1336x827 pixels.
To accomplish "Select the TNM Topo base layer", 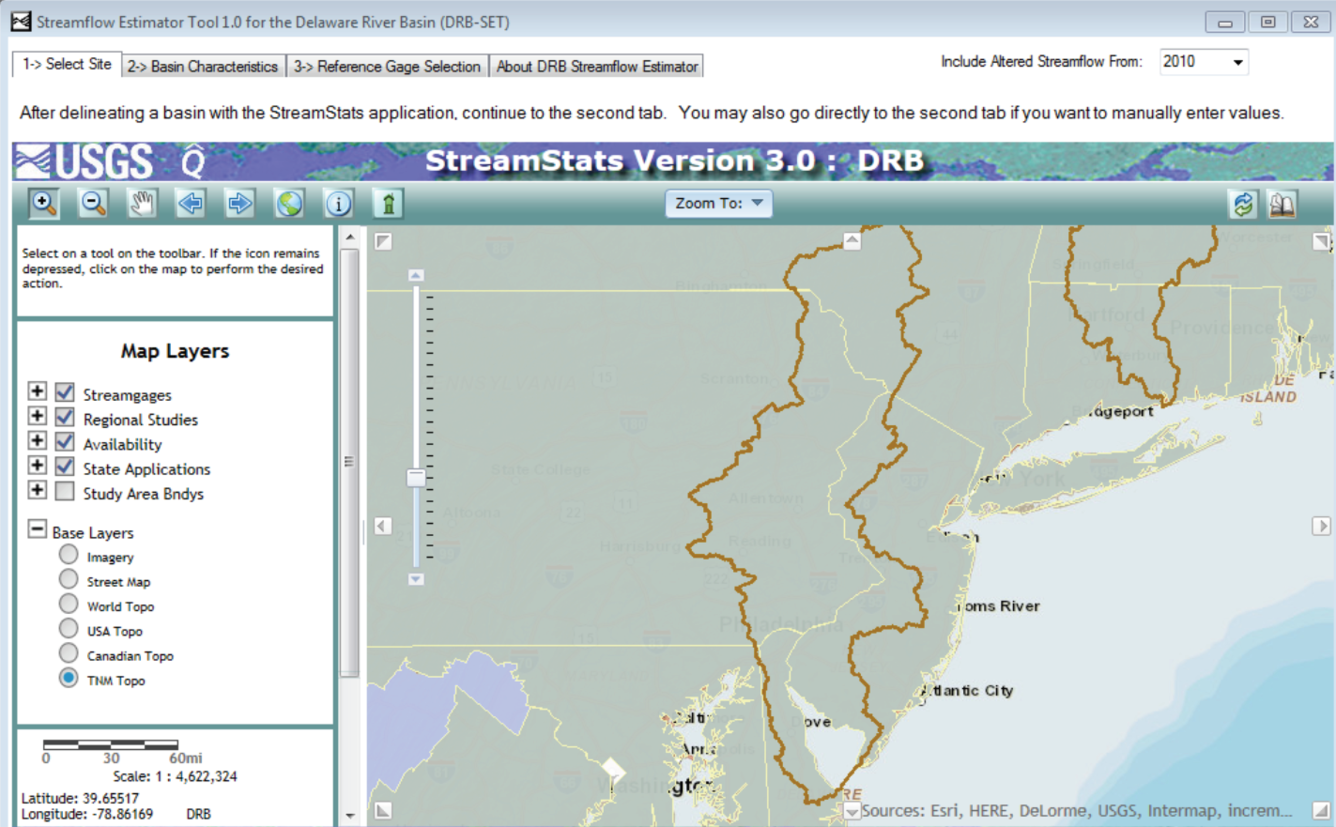I will (68, 678).
